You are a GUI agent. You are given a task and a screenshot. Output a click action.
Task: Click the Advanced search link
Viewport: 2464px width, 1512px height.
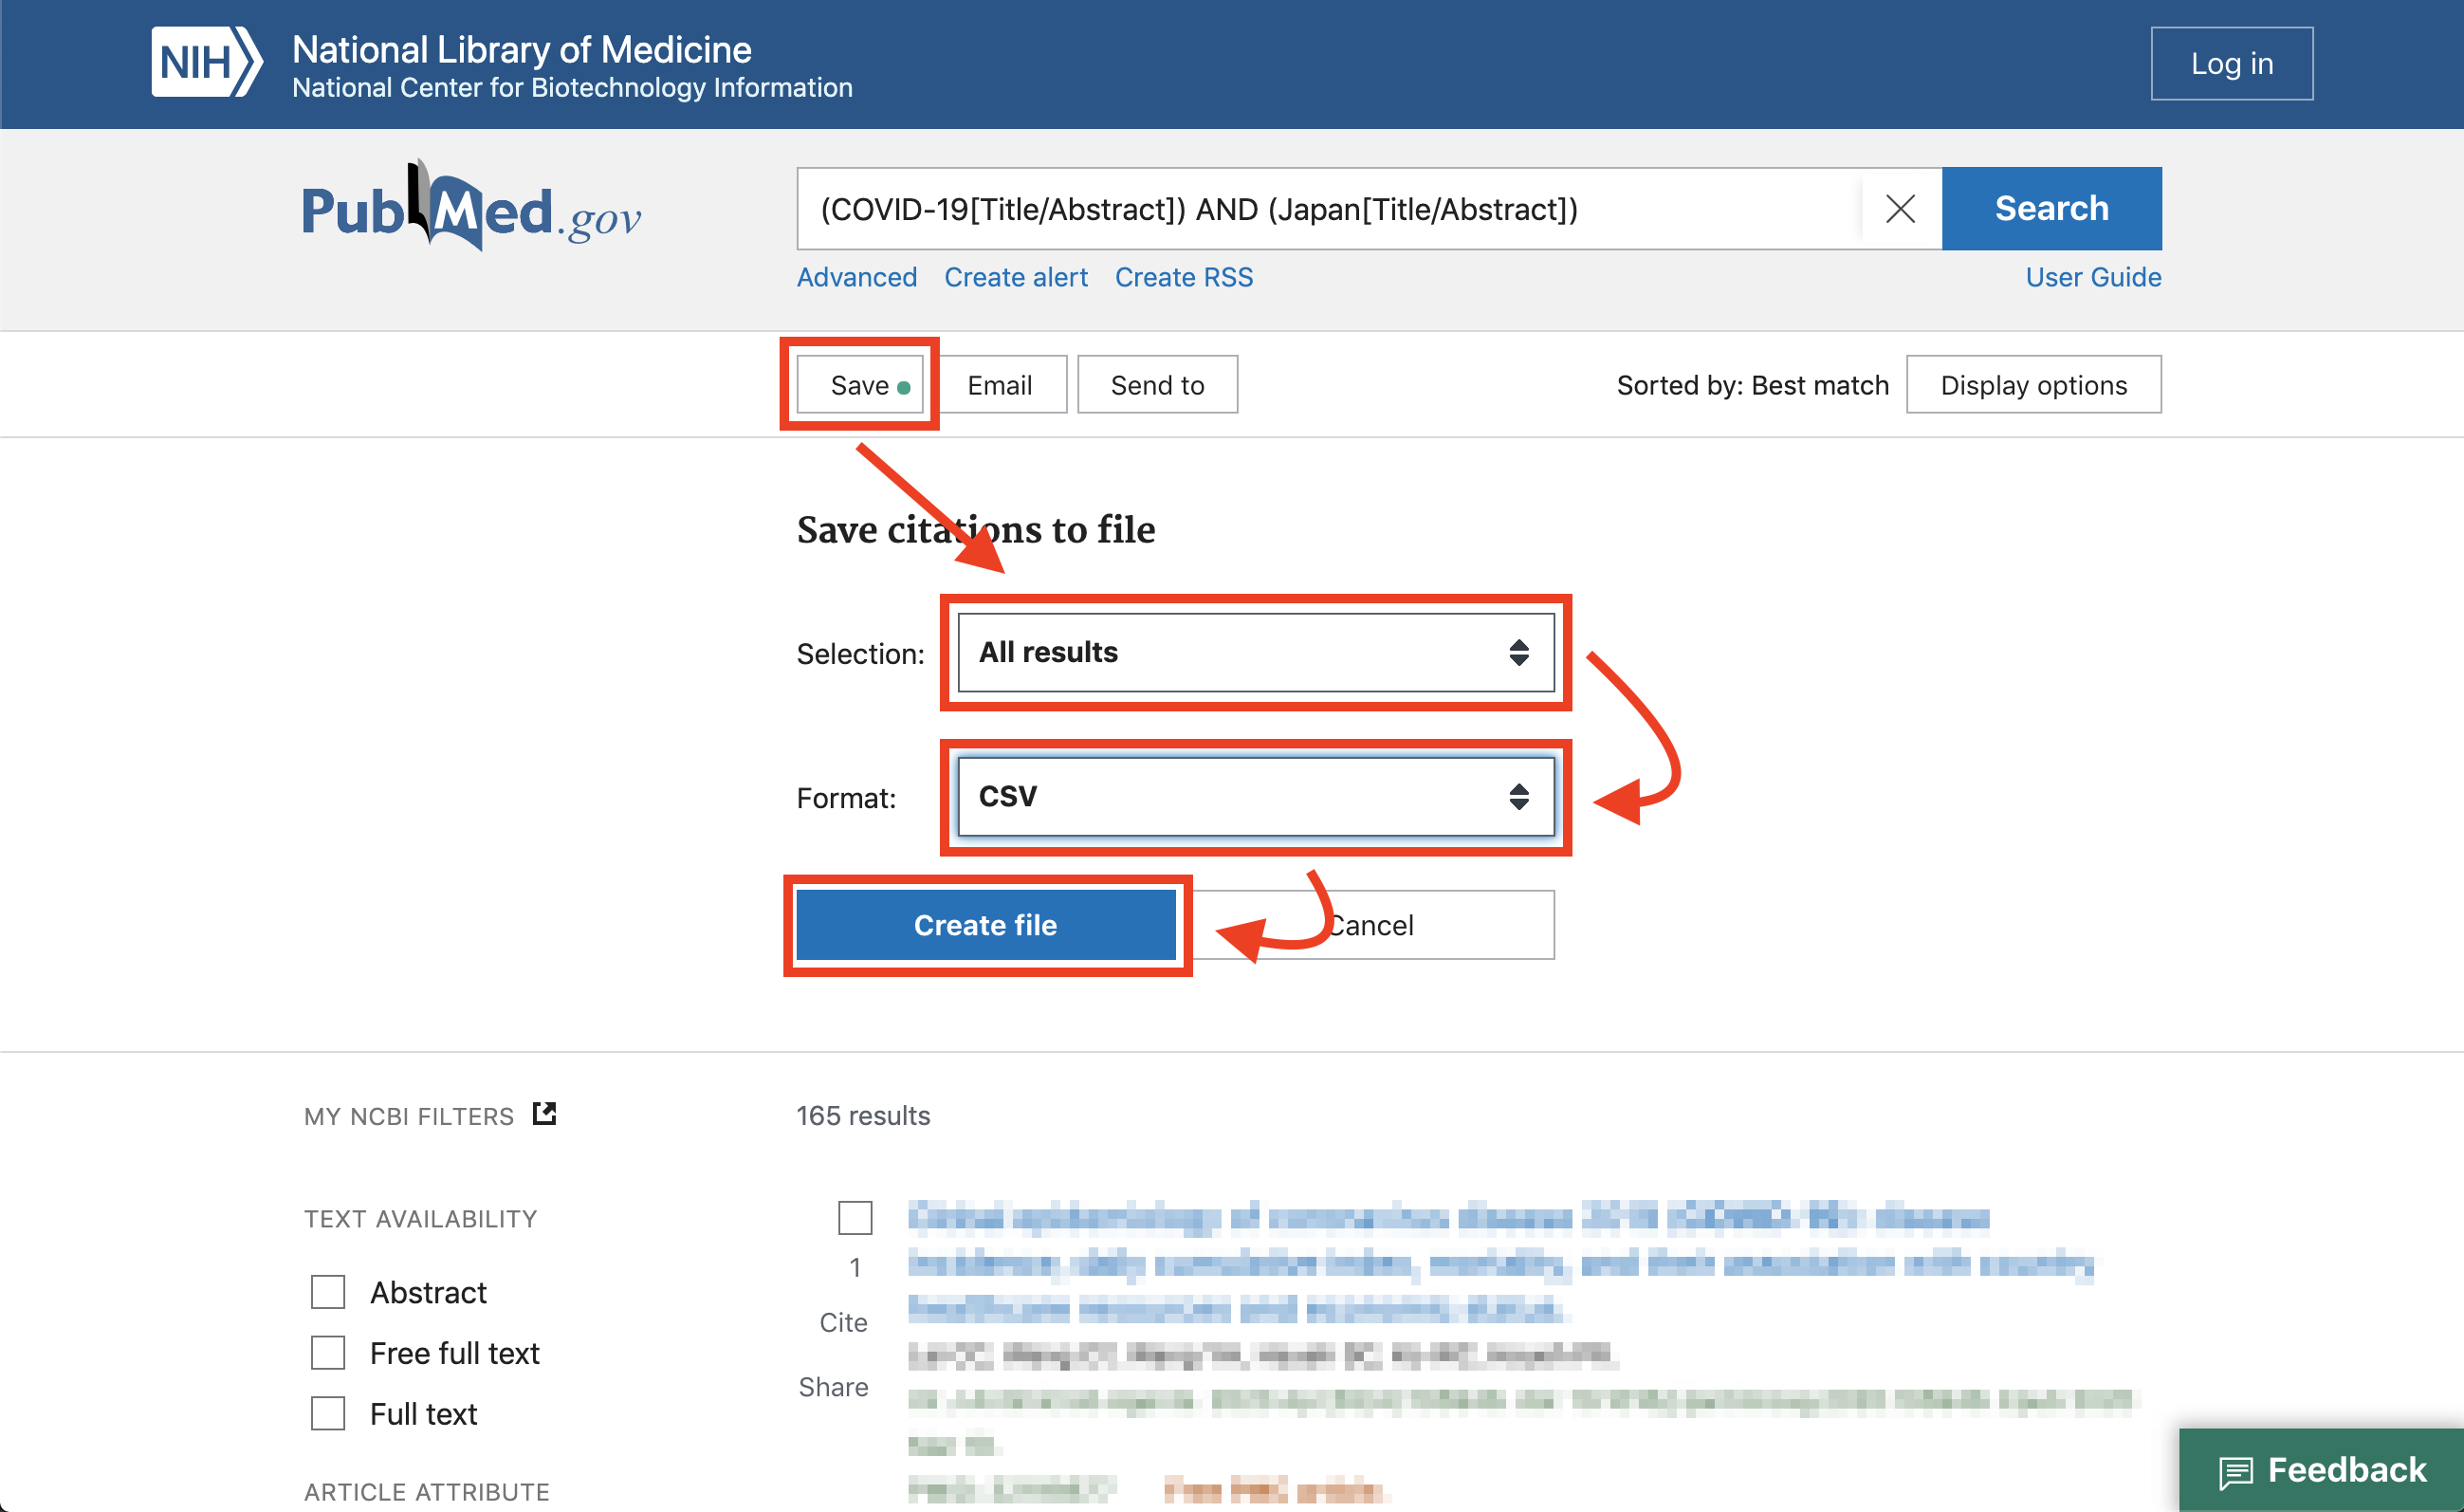coord(855,276)
